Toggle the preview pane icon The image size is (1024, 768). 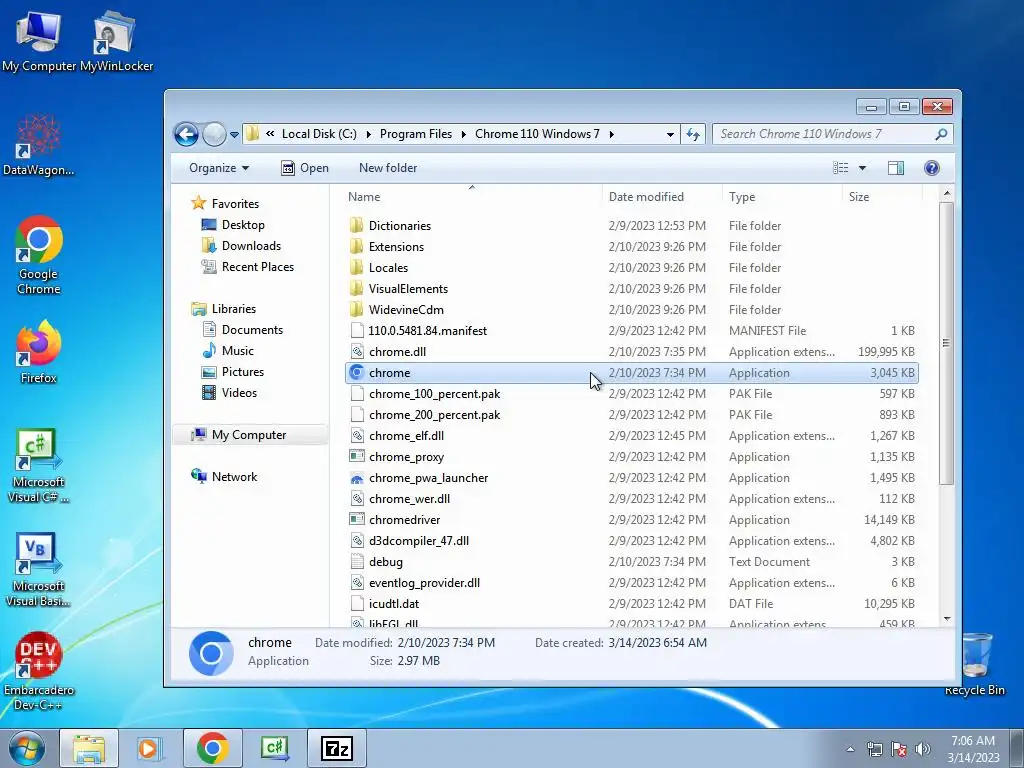[x=896, y=168]
